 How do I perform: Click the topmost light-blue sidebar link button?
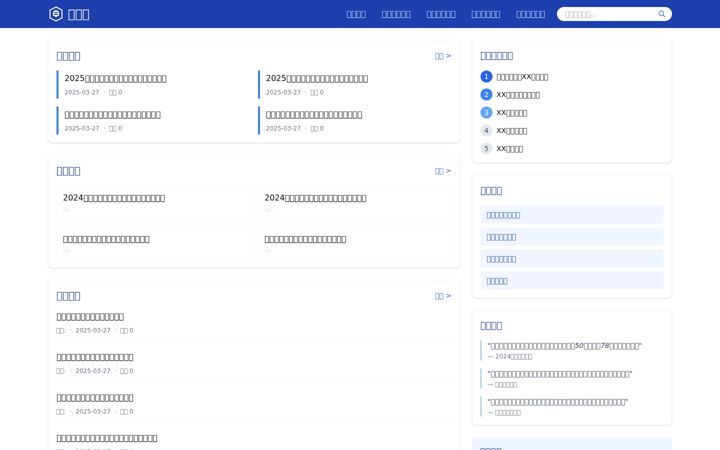click(x=572, y=215)
